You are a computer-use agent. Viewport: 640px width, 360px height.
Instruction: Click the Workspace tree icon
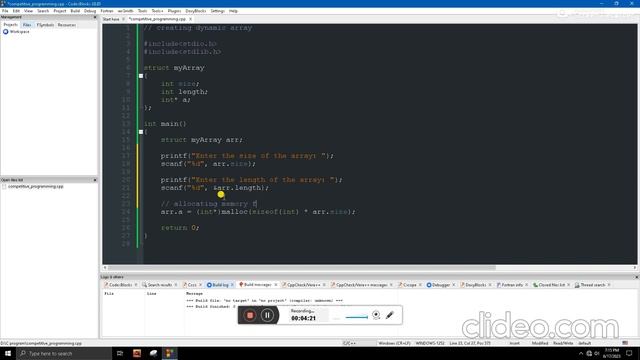(6, 31)
